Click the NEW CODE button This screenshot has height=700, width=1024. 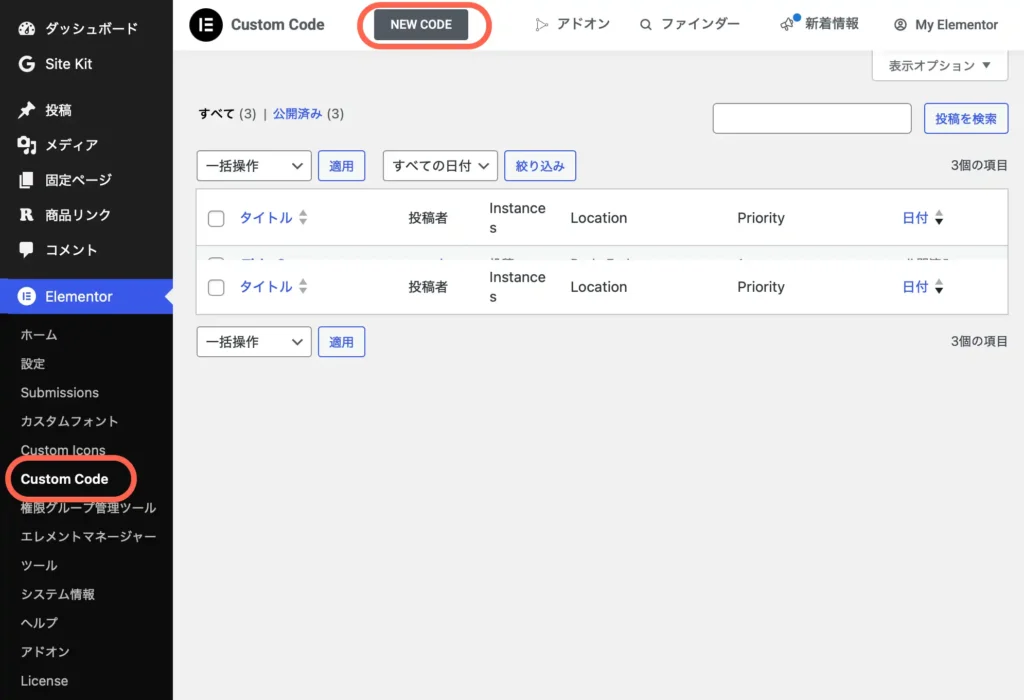tap(421, 25)
